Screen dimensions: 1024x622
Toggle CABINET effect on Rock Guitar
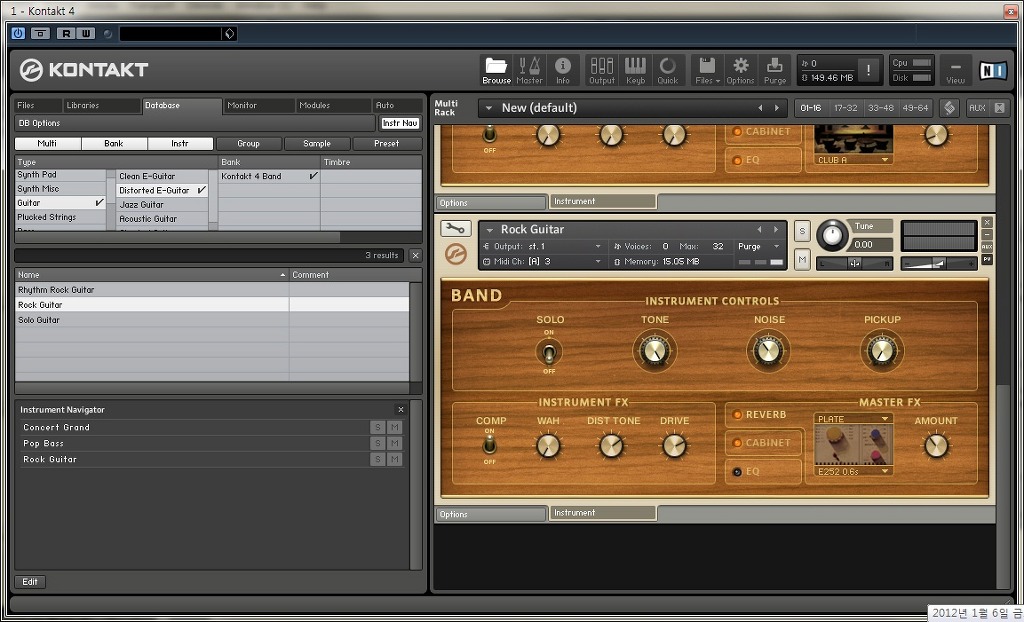coord(763,442)
